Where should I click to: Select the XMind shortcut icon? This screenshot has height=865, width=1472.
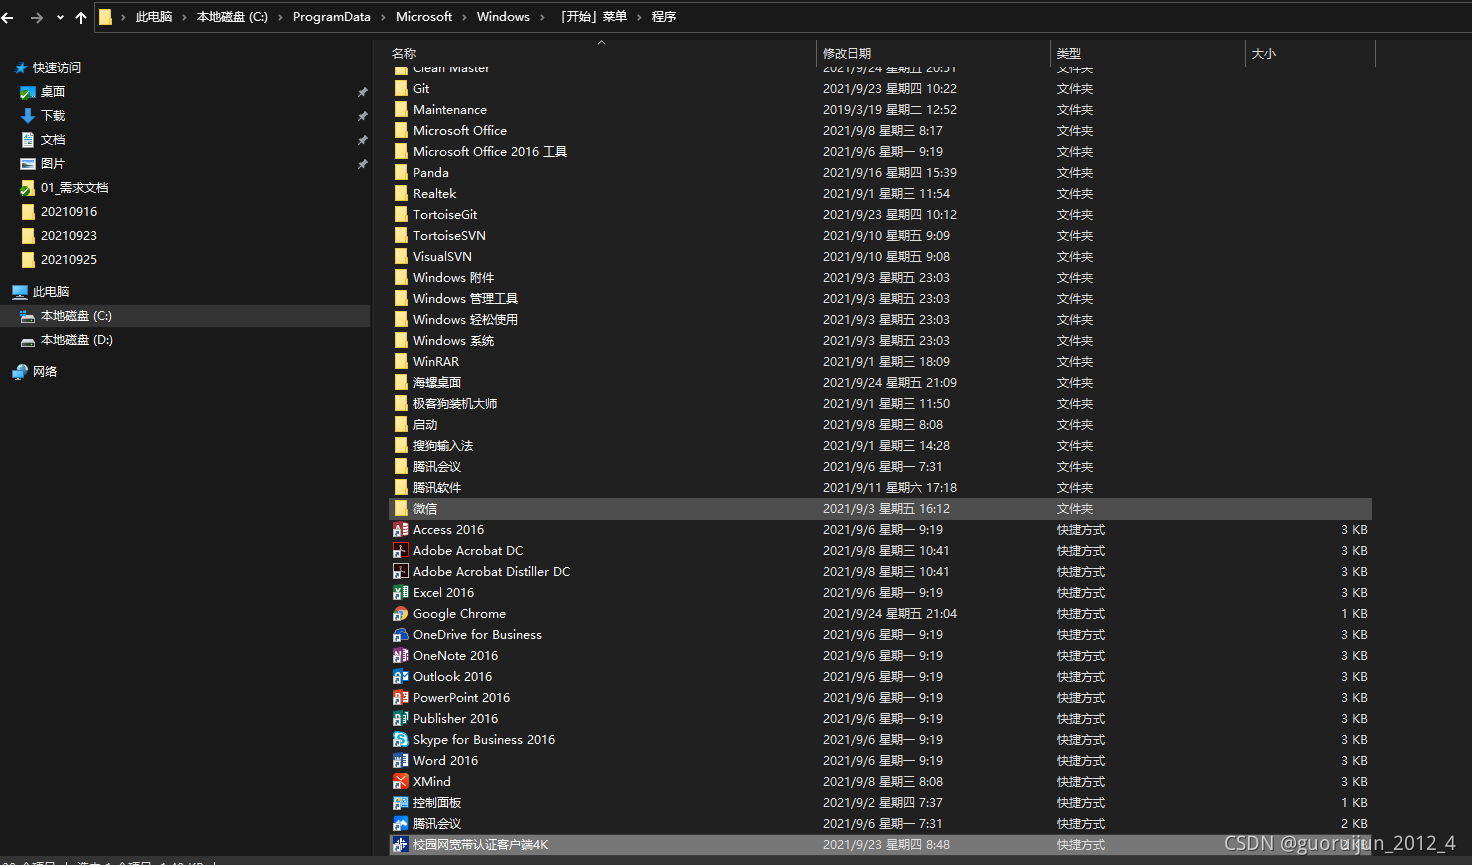[400, 782]
